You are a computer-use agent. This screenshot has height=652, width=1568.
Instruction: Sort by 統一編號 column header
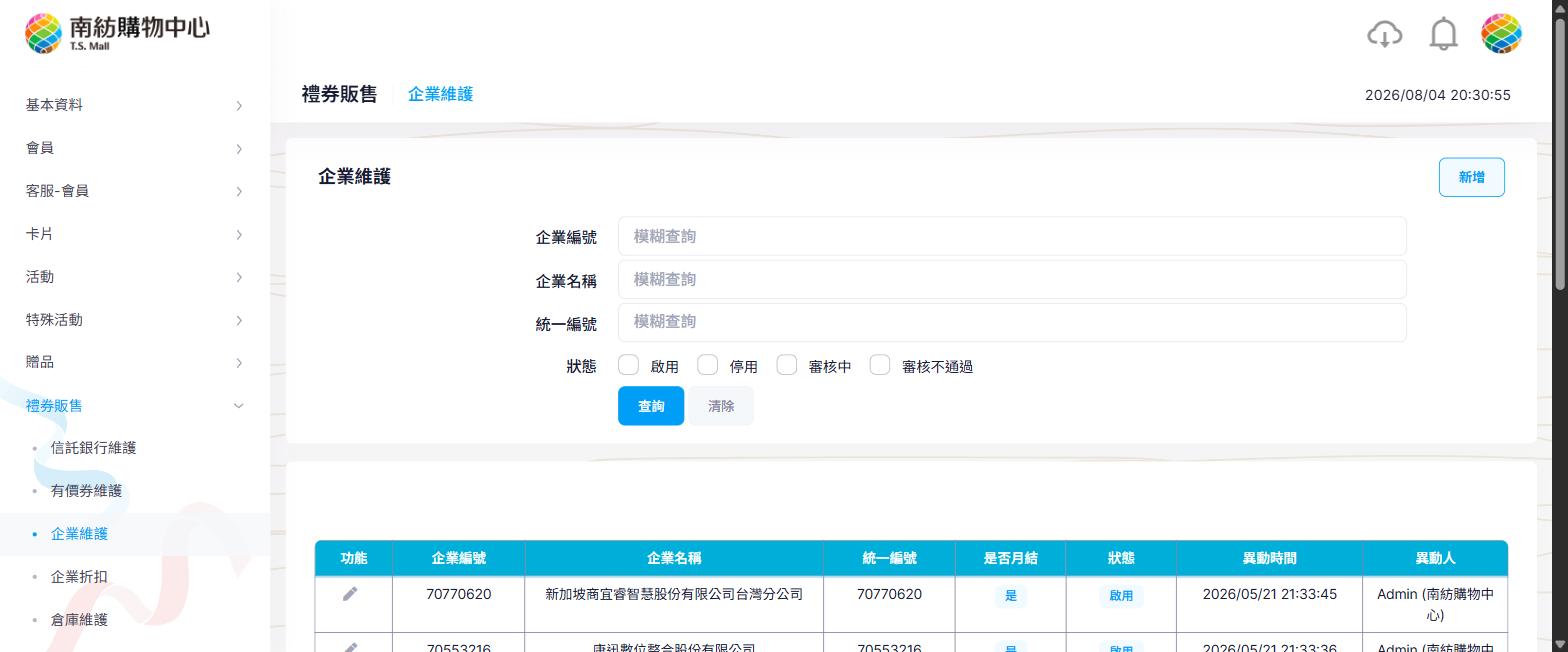coord(889,558)
